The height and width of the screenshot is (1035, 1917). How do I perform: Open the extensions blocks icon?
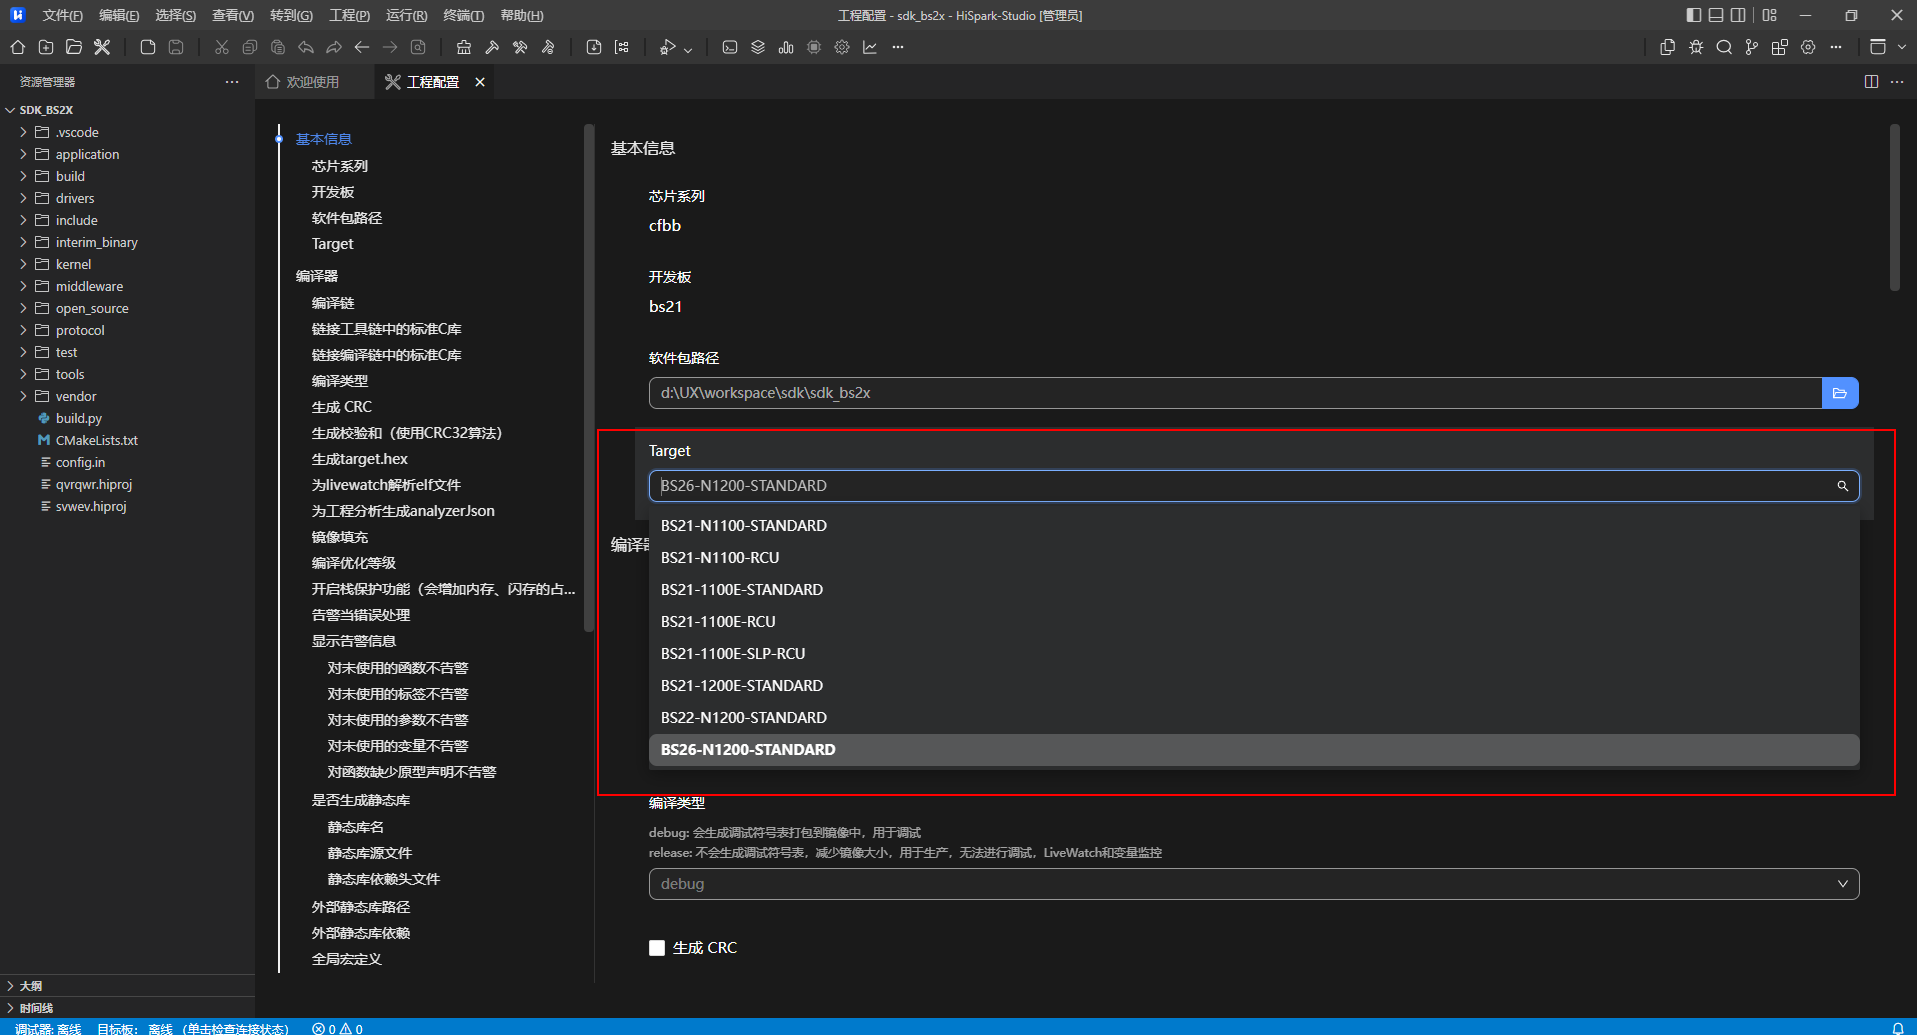tap(1780, 47)
